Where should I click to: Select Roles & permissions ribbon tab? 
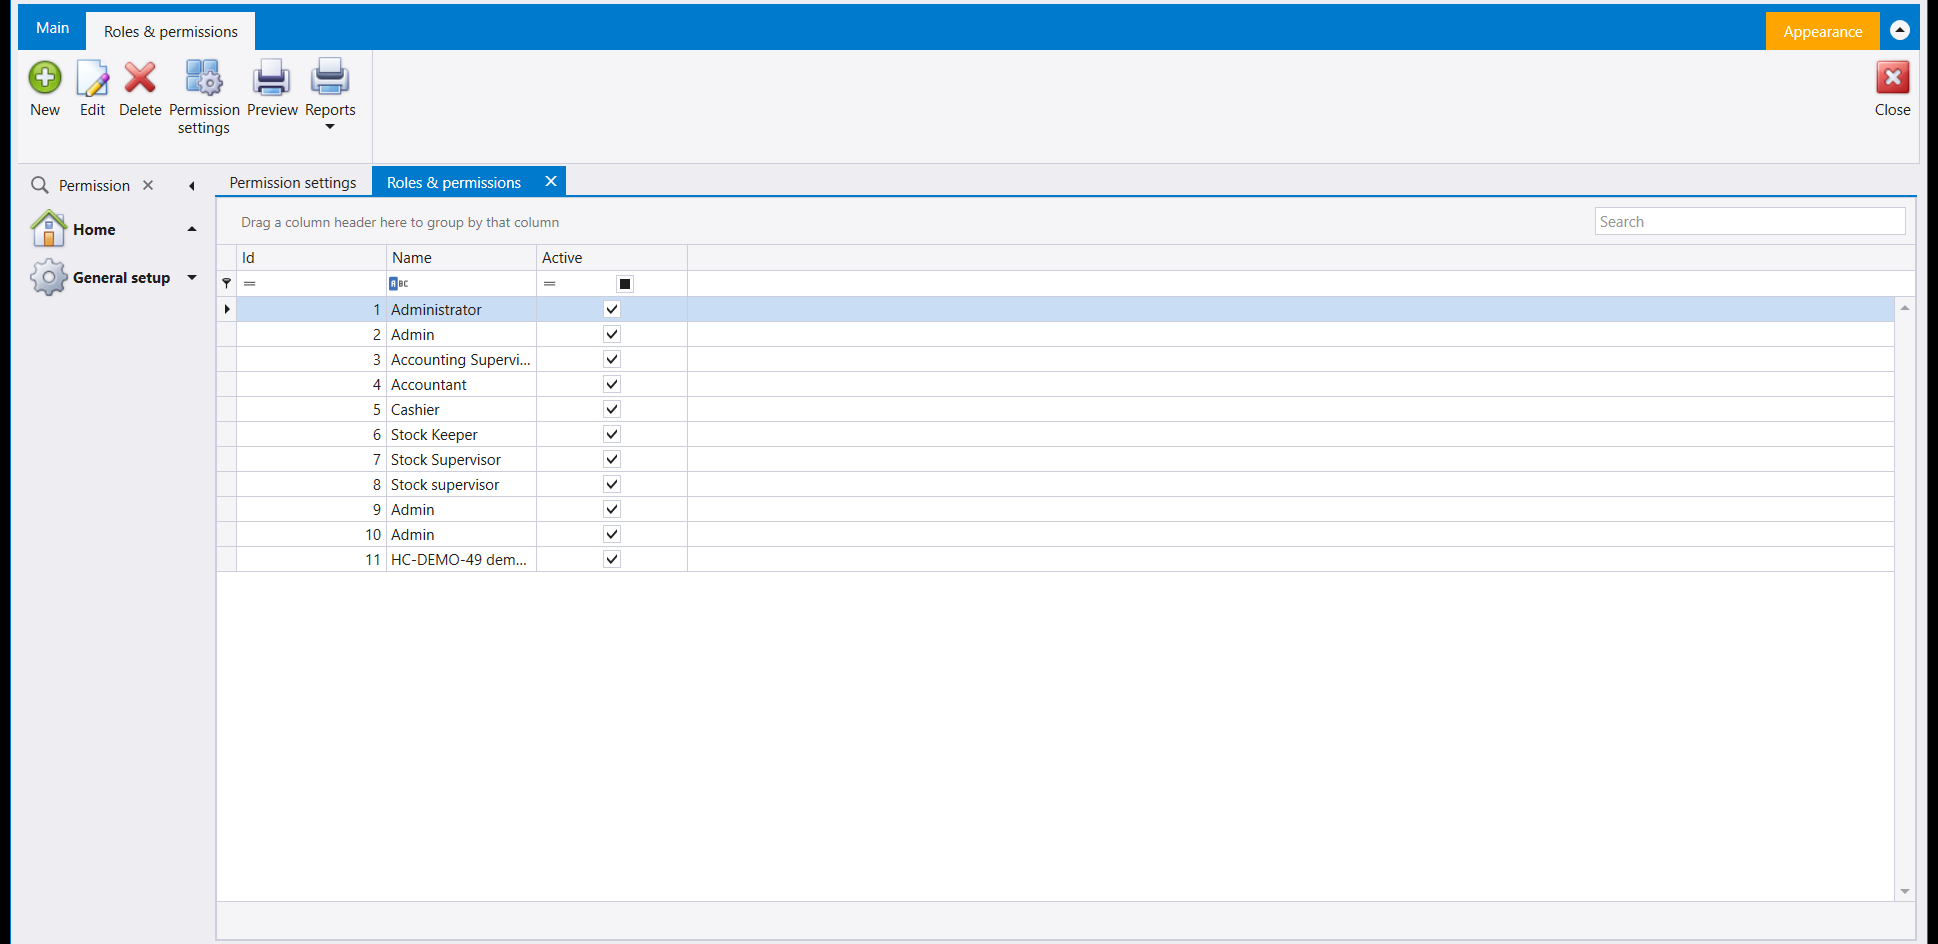coord(171,31)
